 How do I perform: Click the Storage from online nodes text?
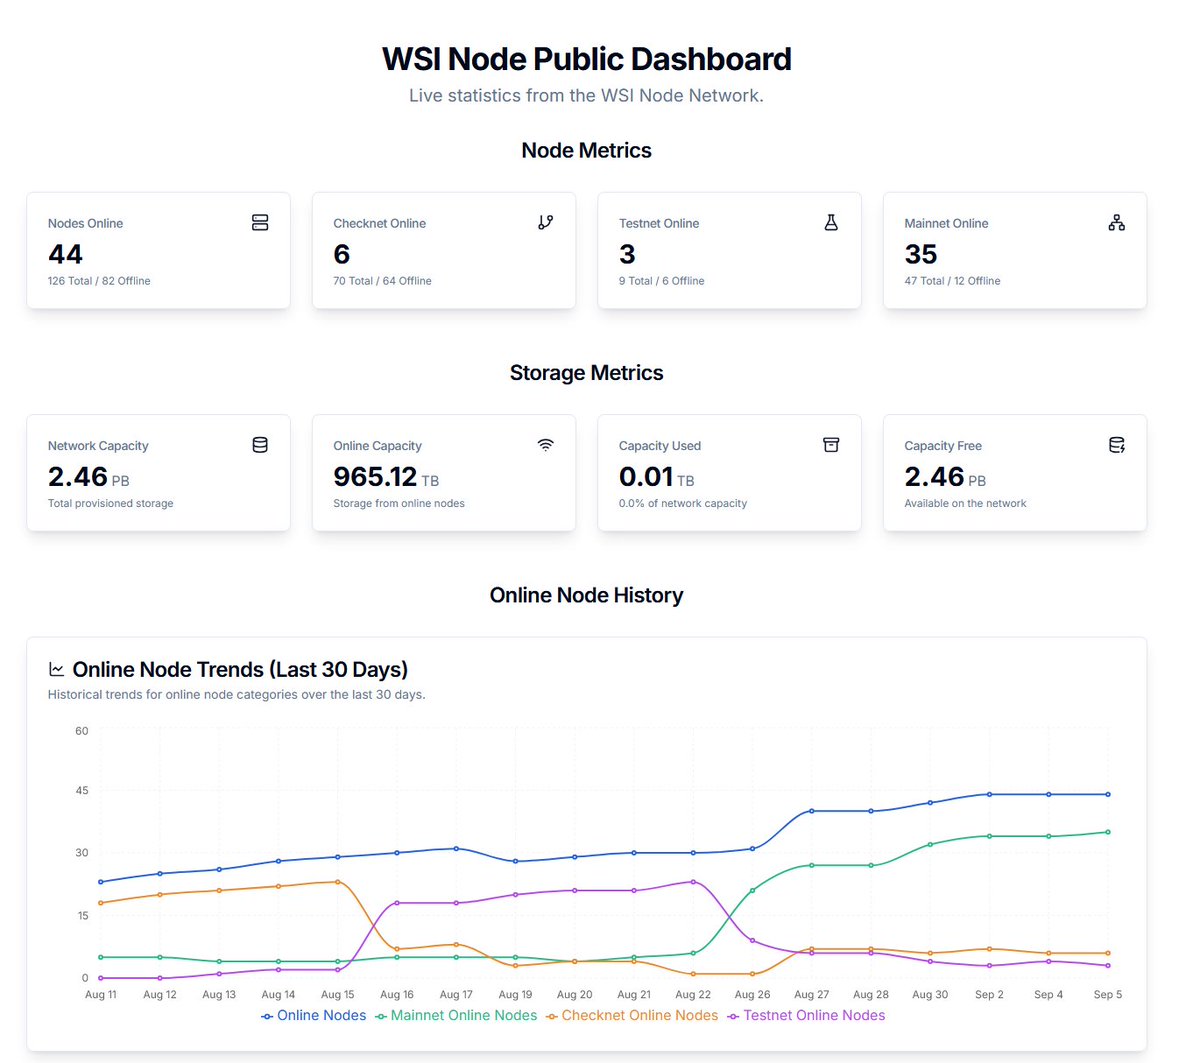(399, 503)
